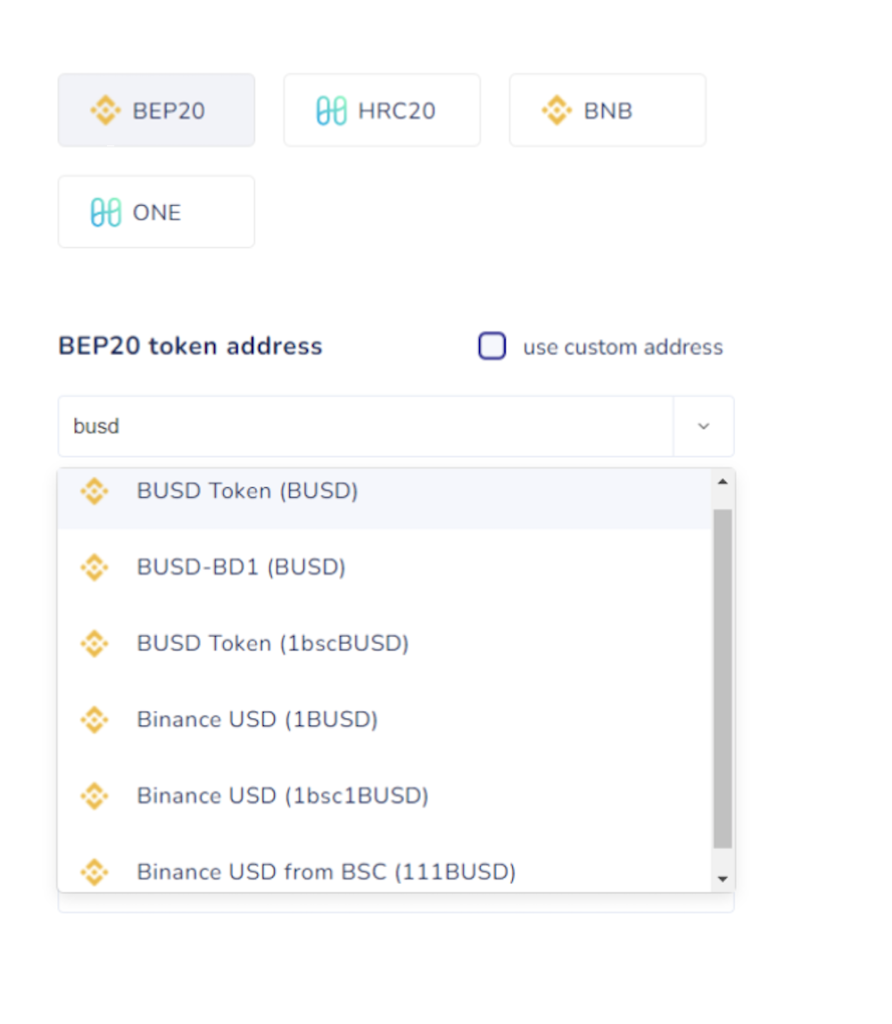Select the BEP20 token type tab
This screenshot has width=892, height=1024.
[x=156, y=110]
